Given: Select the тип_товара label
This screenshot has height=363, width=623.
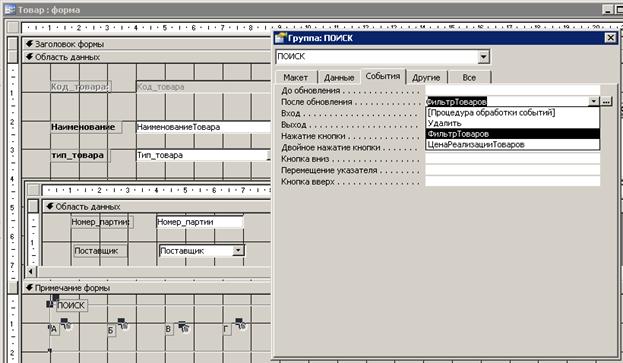Looking at the screenshot, I should [x=80, y=155].
